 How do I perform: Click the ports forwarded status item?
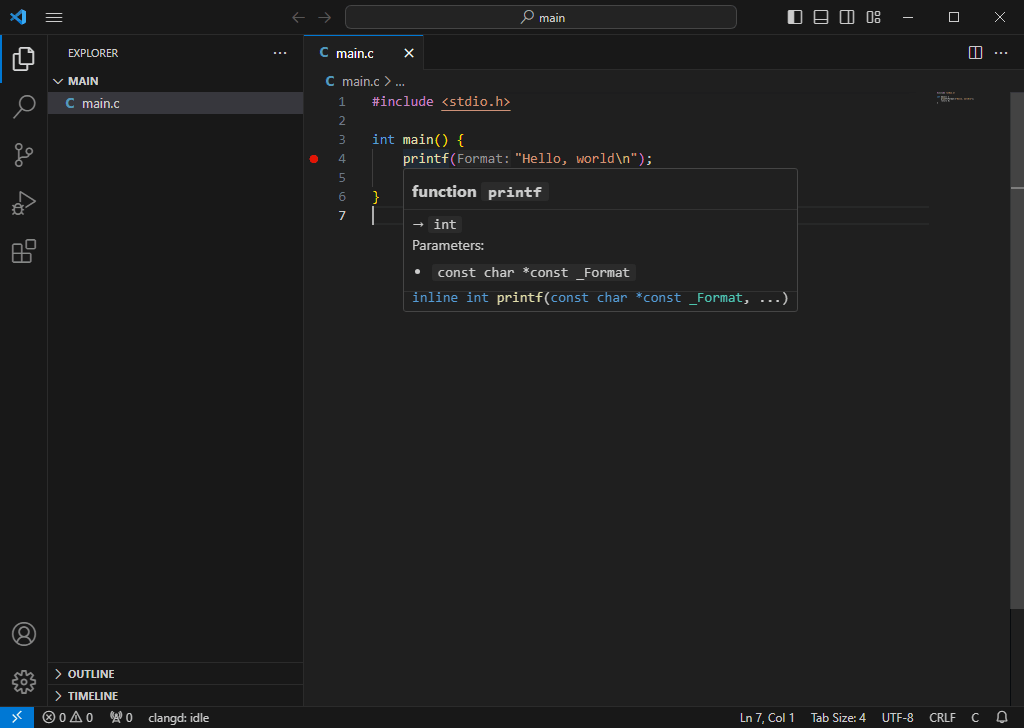tap(121, 718)
